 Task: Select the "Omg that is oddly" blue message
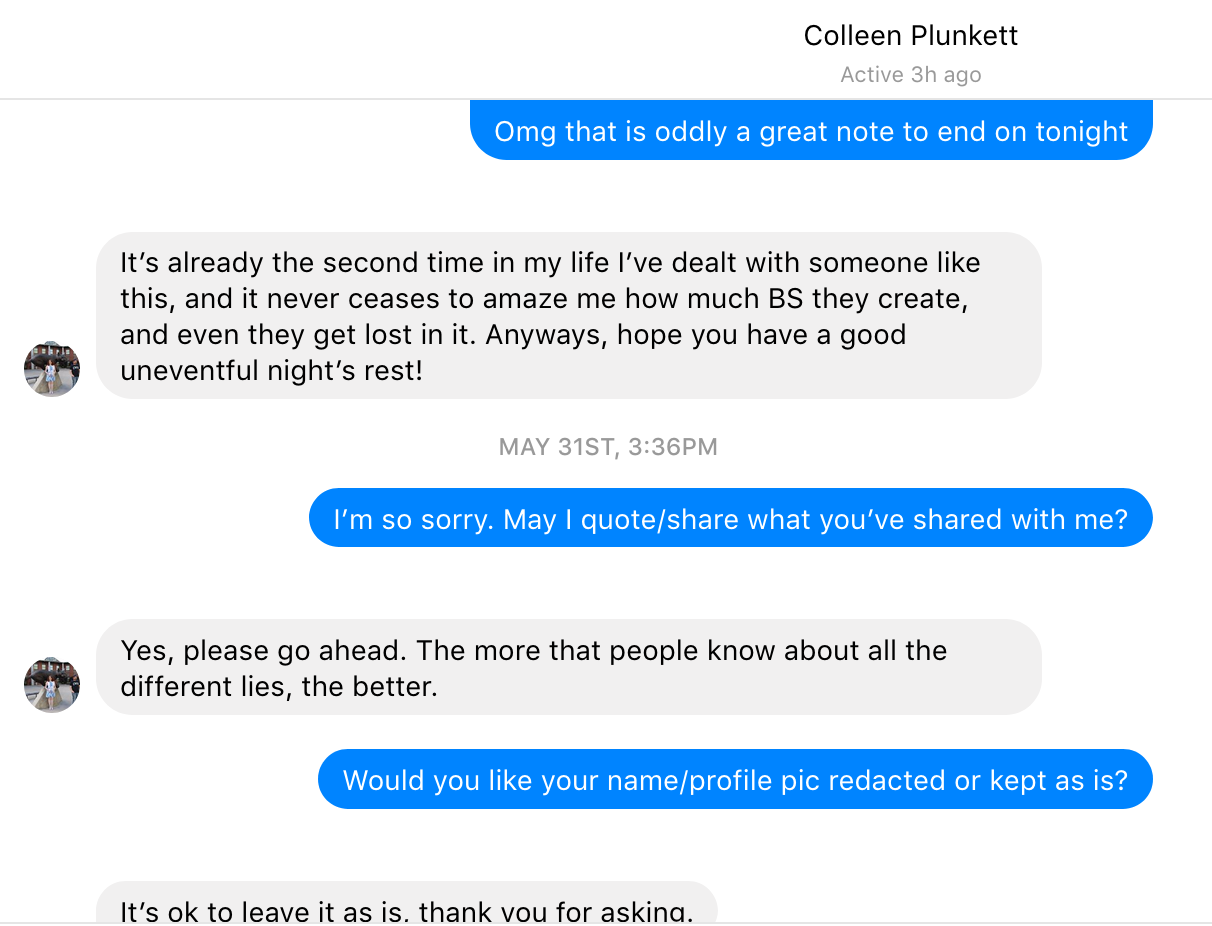click(x=810, y=132)
